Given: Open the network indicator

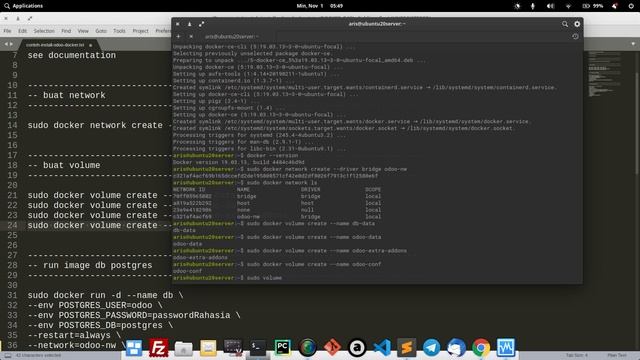Looking at the screenshot, I should [568, 6].
